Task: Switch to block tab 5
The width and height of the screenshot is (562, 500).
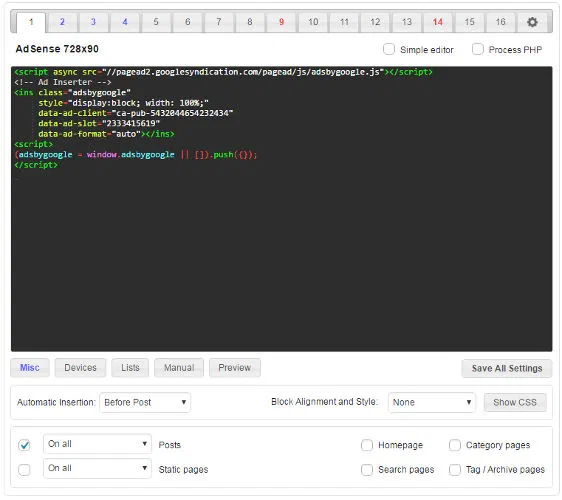Action: pos(156,22)
